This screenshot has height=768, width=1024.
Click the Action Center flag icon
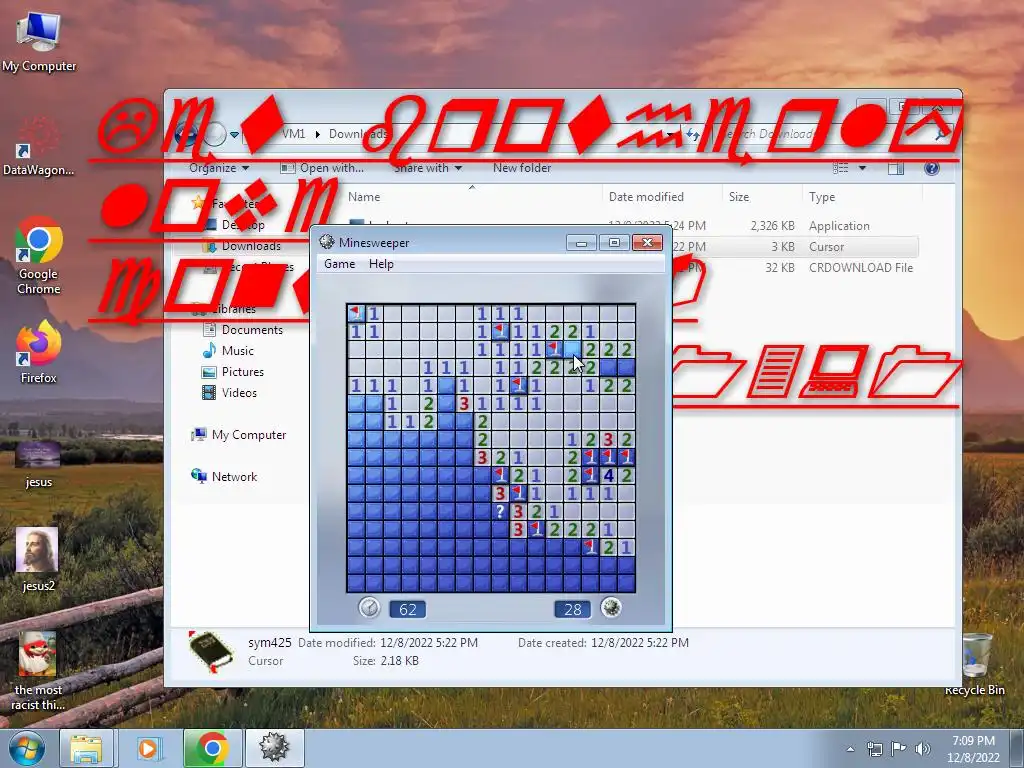pyautogui.click(x=899, y=749)
